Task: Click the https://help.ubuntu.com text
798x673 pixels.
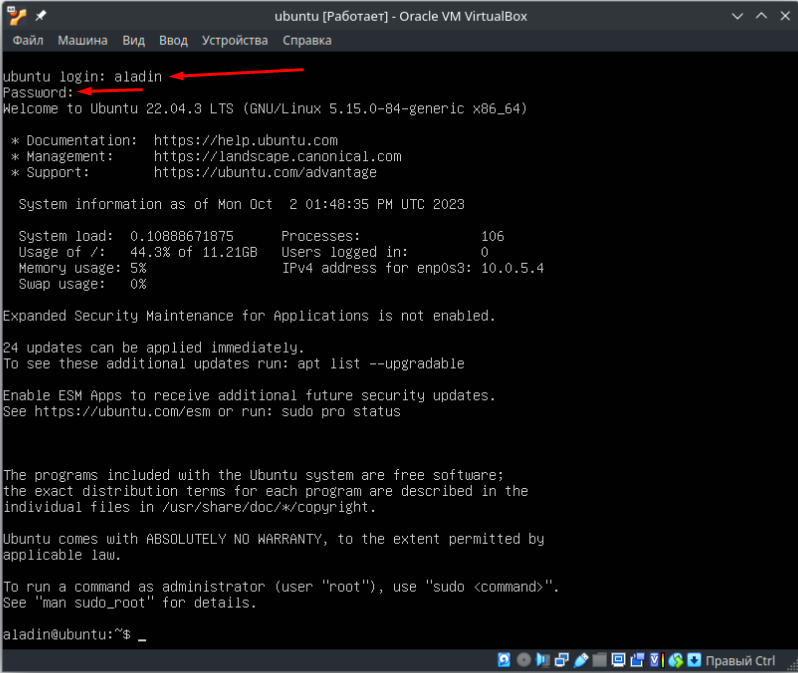Action: tap(245, 141)
